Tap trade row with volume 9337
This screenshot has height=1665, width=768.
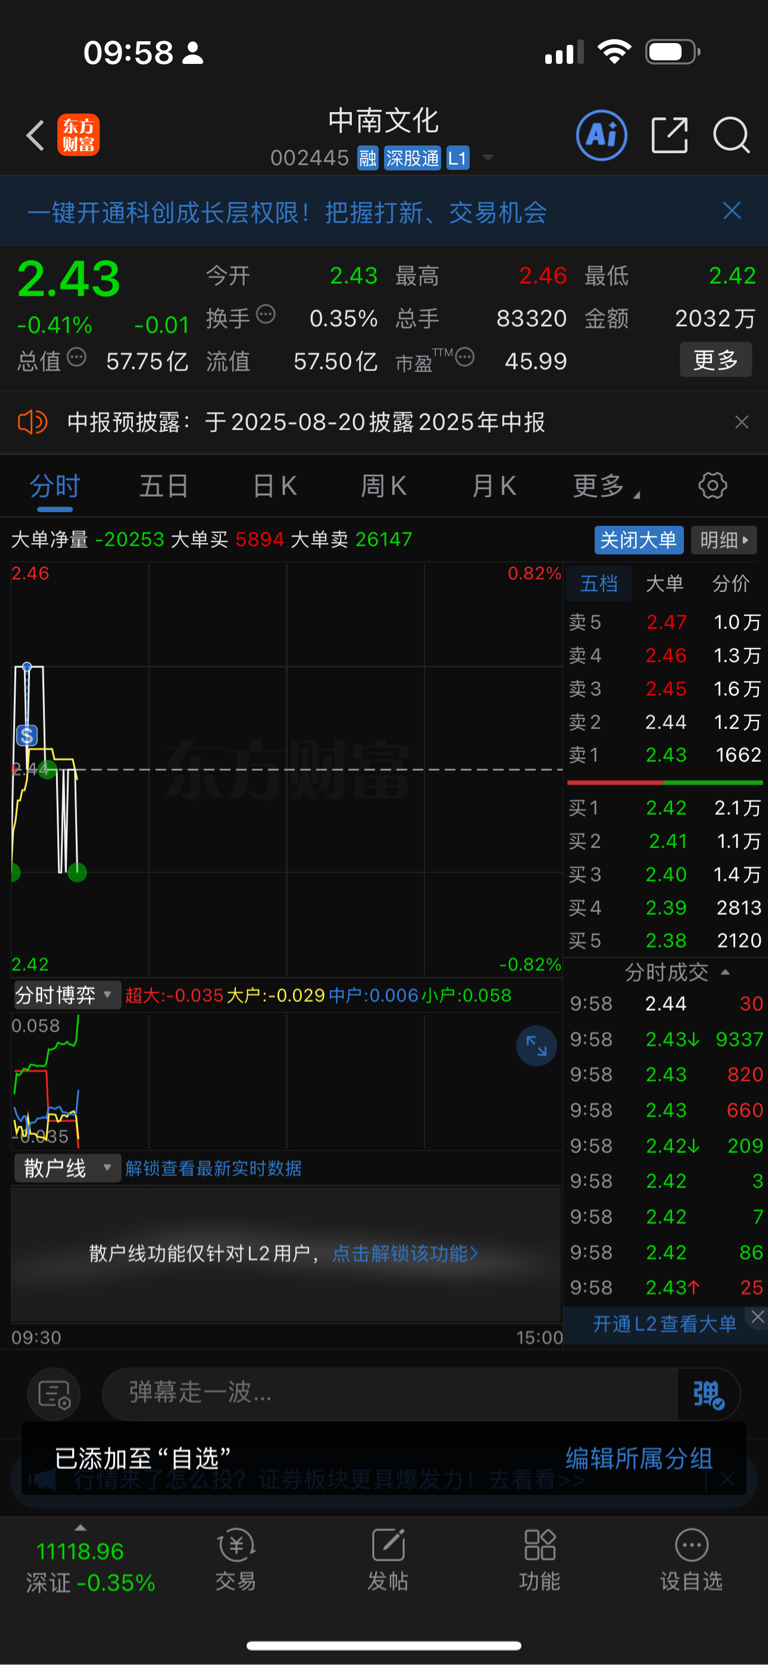[666, 1040]
